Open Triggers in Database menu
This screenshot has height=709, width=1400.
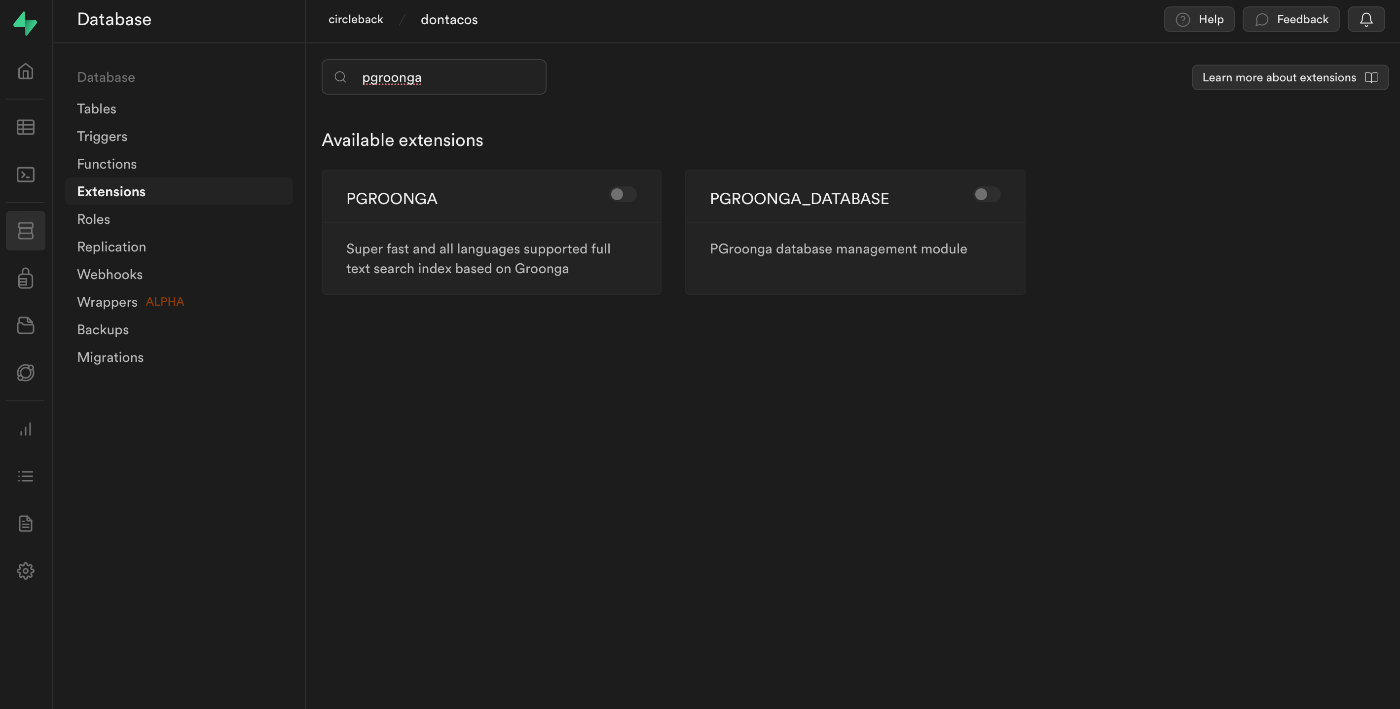pos(102,136)
